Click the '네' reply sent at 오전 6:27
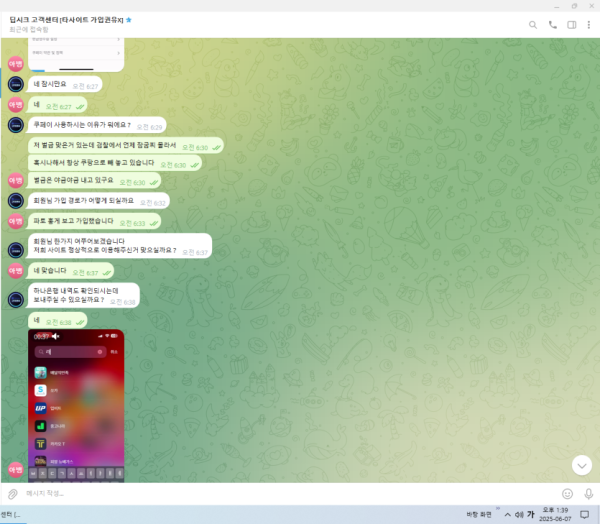Image resolution: width=600 pixels, height=524 pixels. point(57,105)
